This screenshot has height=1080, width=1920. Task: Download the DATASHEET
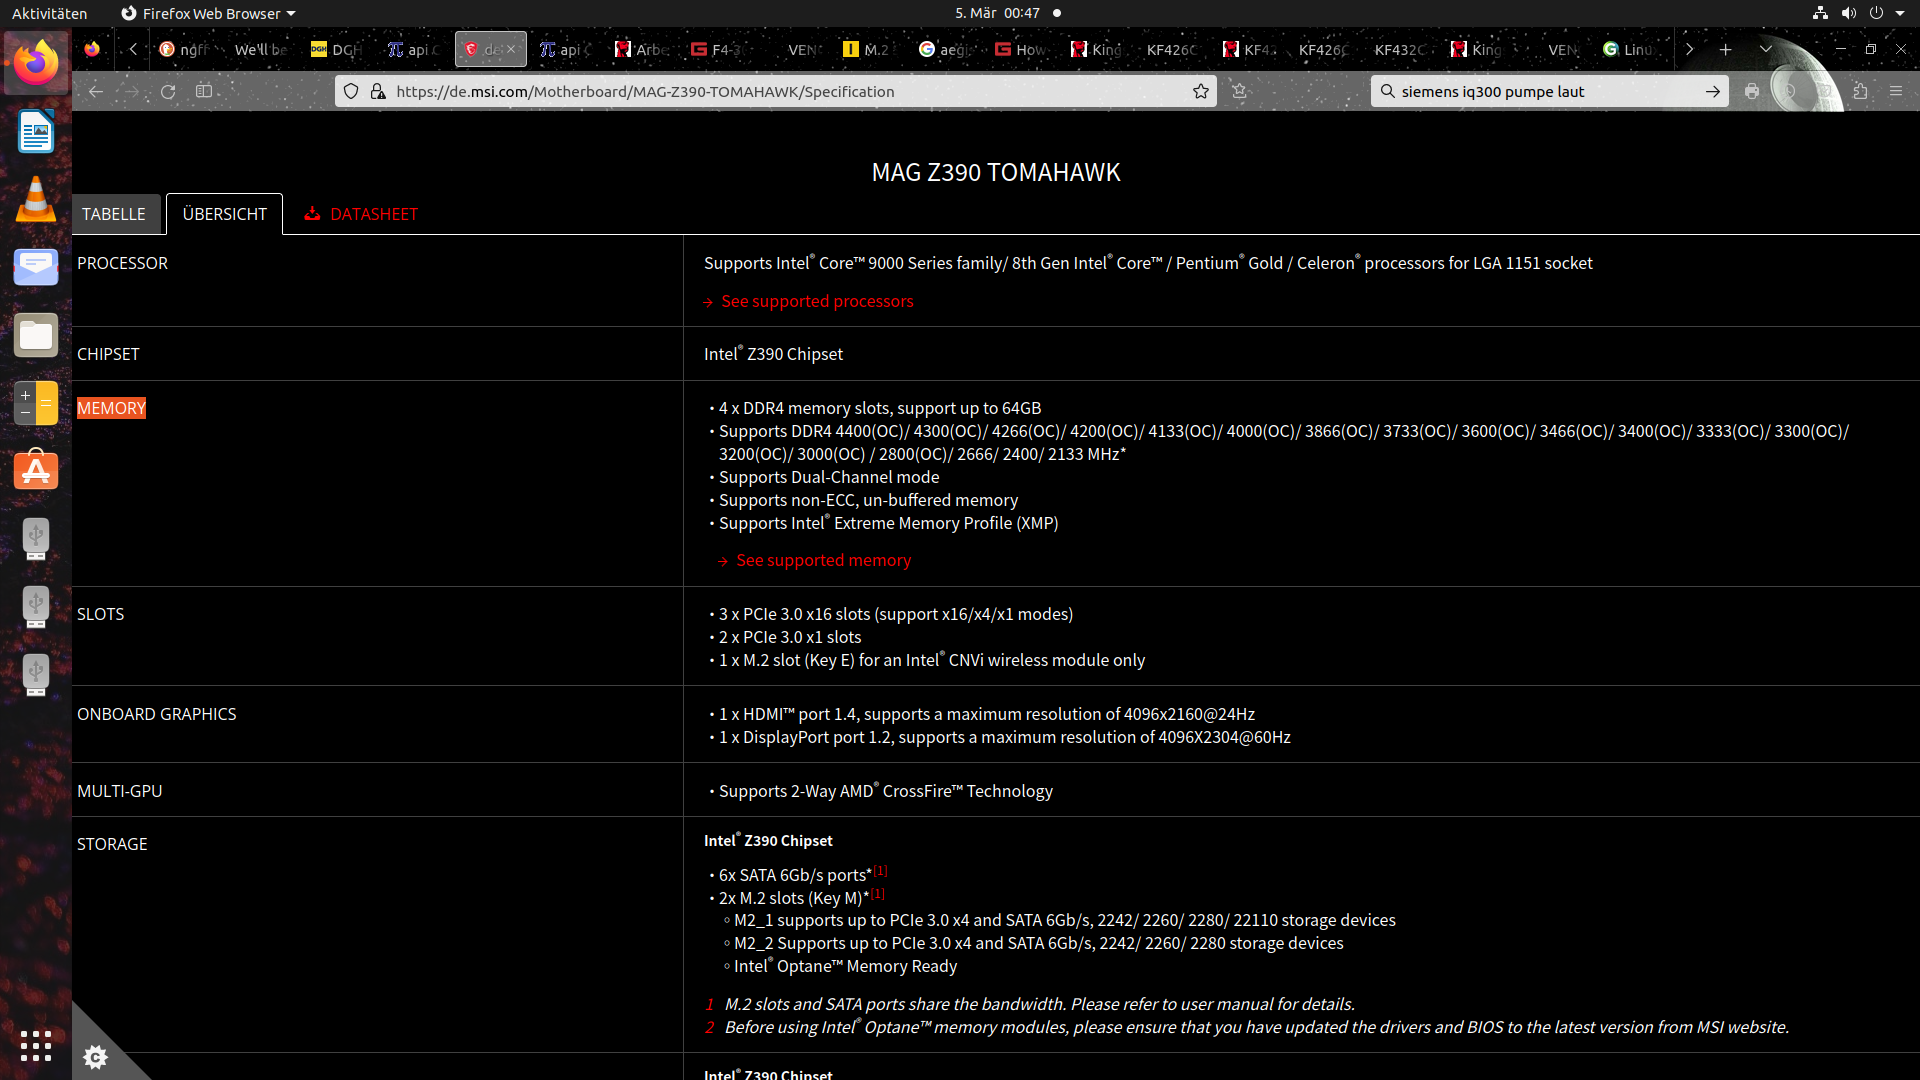click(x=362, y=214)
